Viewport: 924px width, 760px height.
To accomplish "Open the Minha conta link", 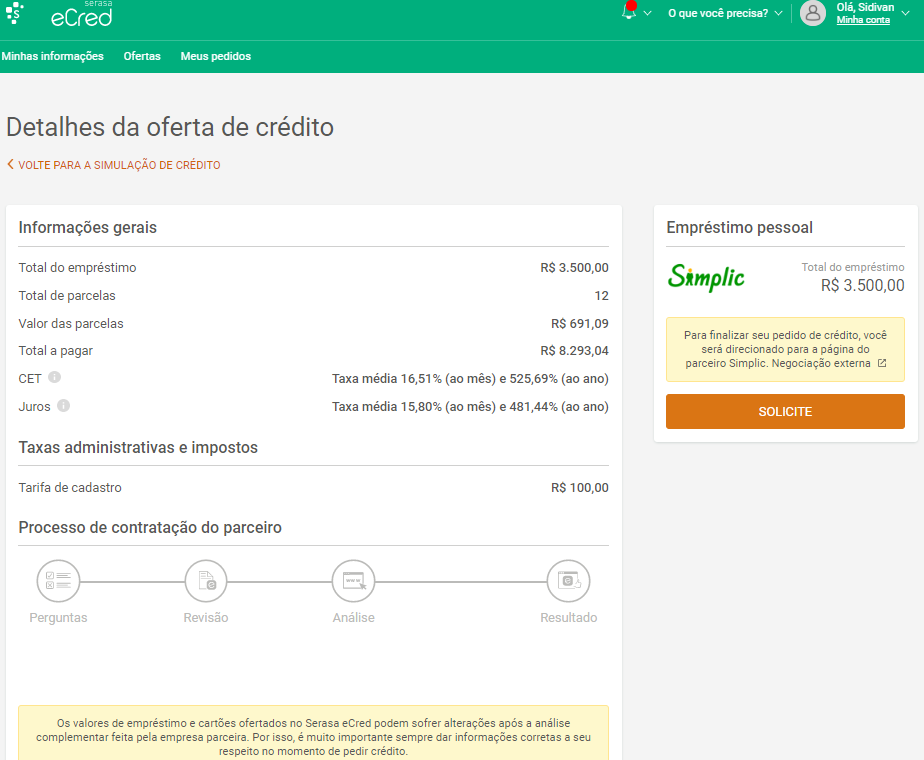I will pyautogui.click(x=863, y=20).
